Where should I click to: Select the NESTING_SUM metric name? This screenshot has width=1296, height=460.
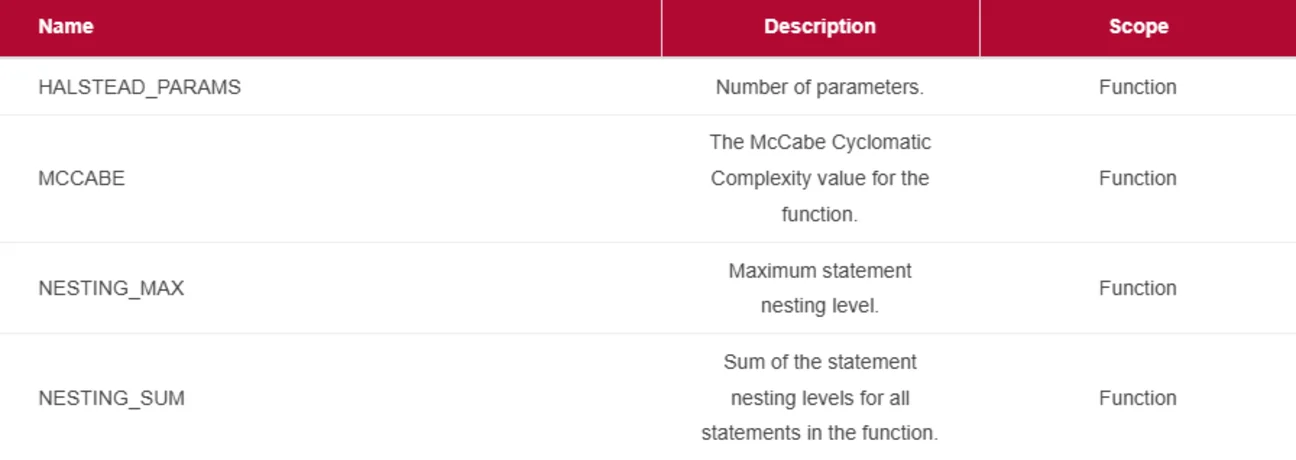coord(111,398)
